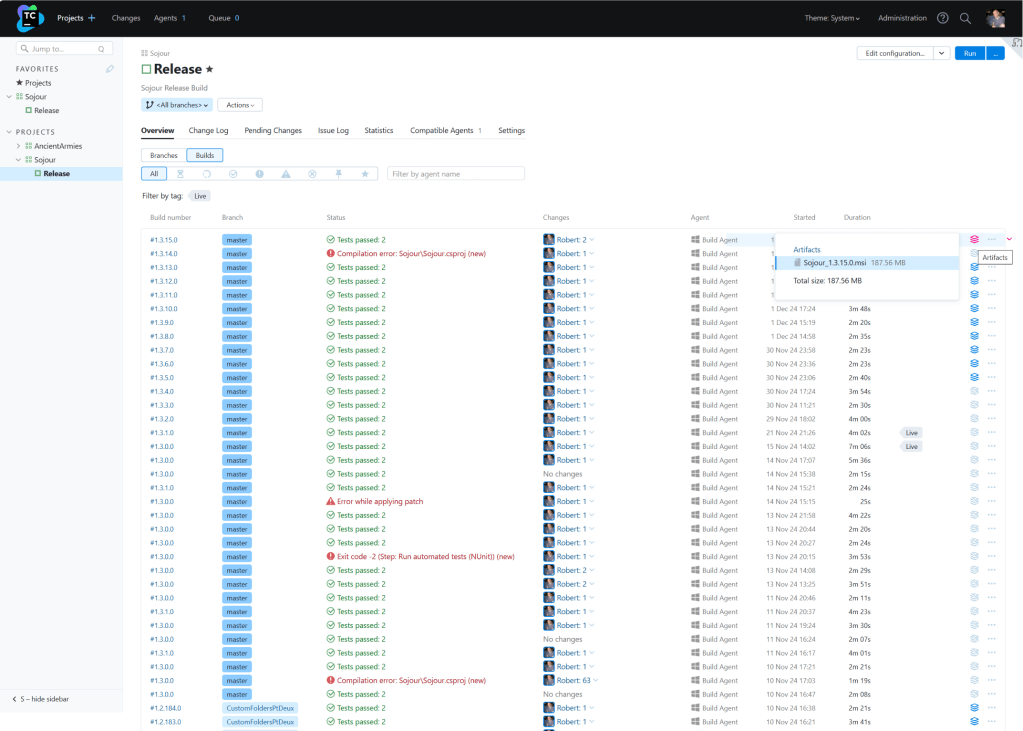Switch the view toggle to Branches
This screenshot has height=731, width=1023.
click(x=163, y=155)
